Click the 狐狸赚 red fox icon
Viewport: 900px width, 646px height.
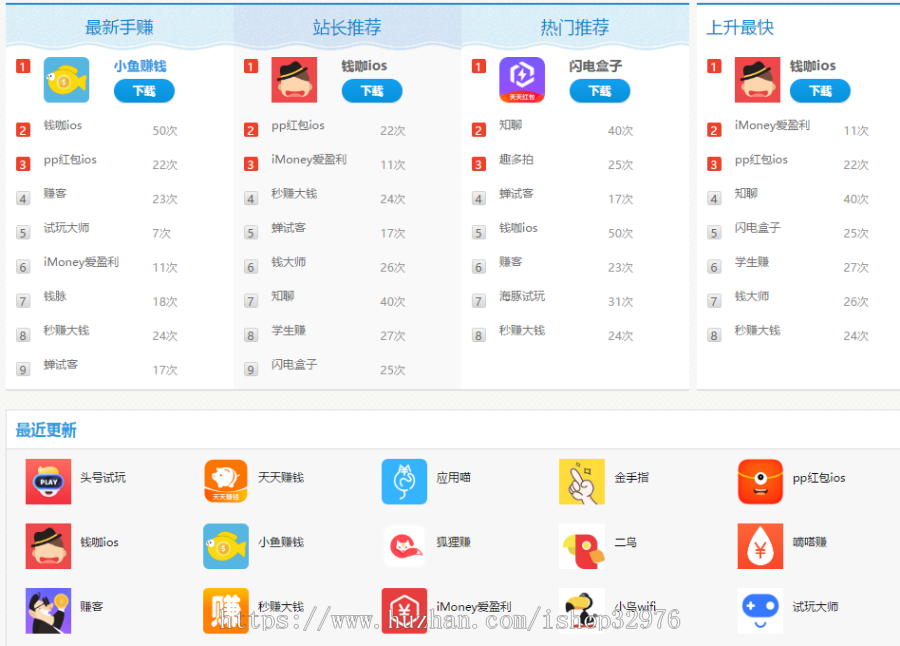point(404,547)
